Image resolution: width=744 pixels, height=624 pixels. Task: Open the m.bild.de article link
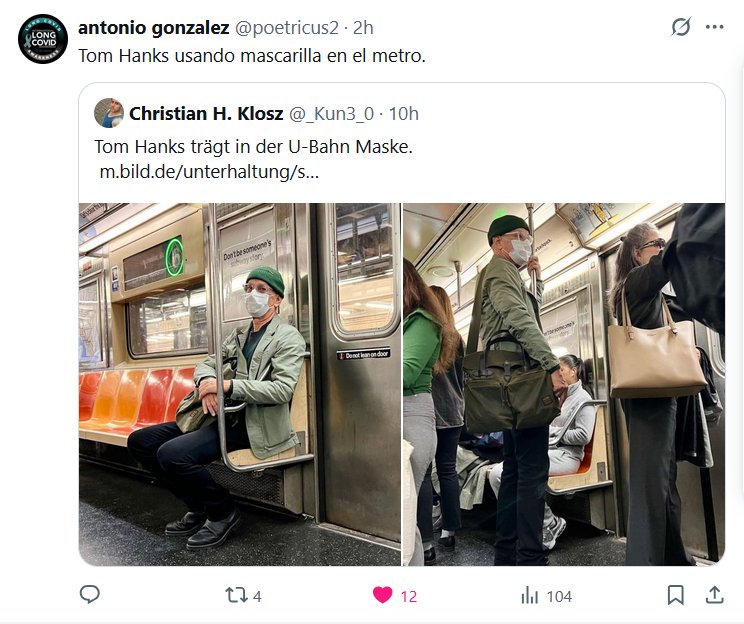[x=209, y=171]
